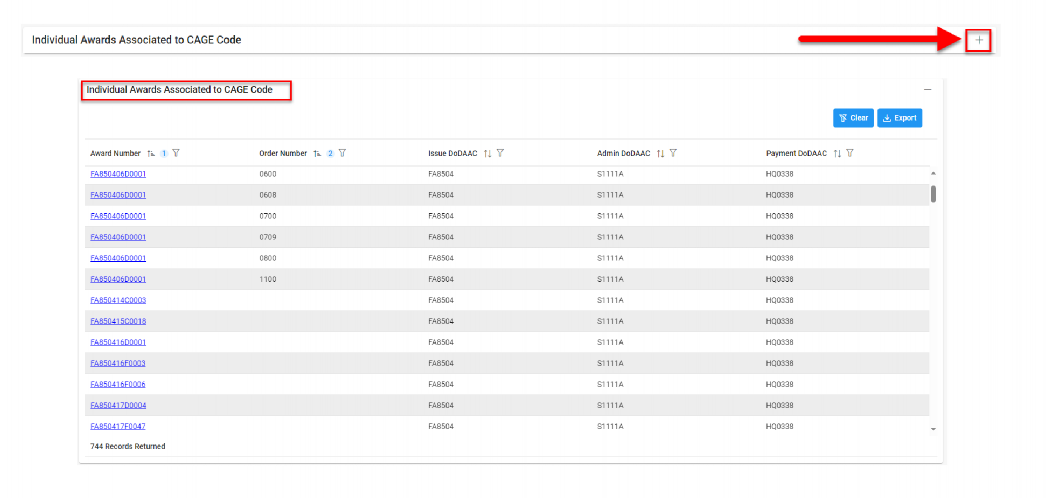Open award link FA850416F0006

(118, 384)
